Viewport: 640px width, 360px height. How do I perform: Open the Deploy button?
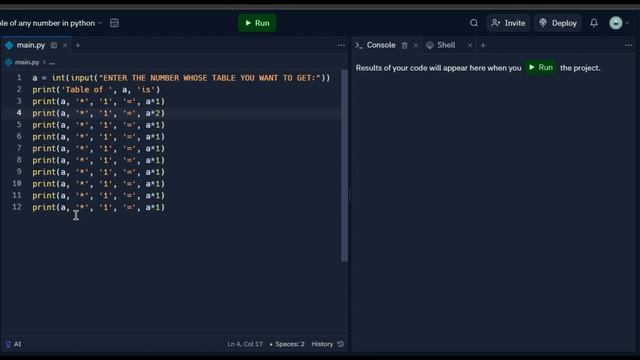pyautogui.click(x=558, y=23)
